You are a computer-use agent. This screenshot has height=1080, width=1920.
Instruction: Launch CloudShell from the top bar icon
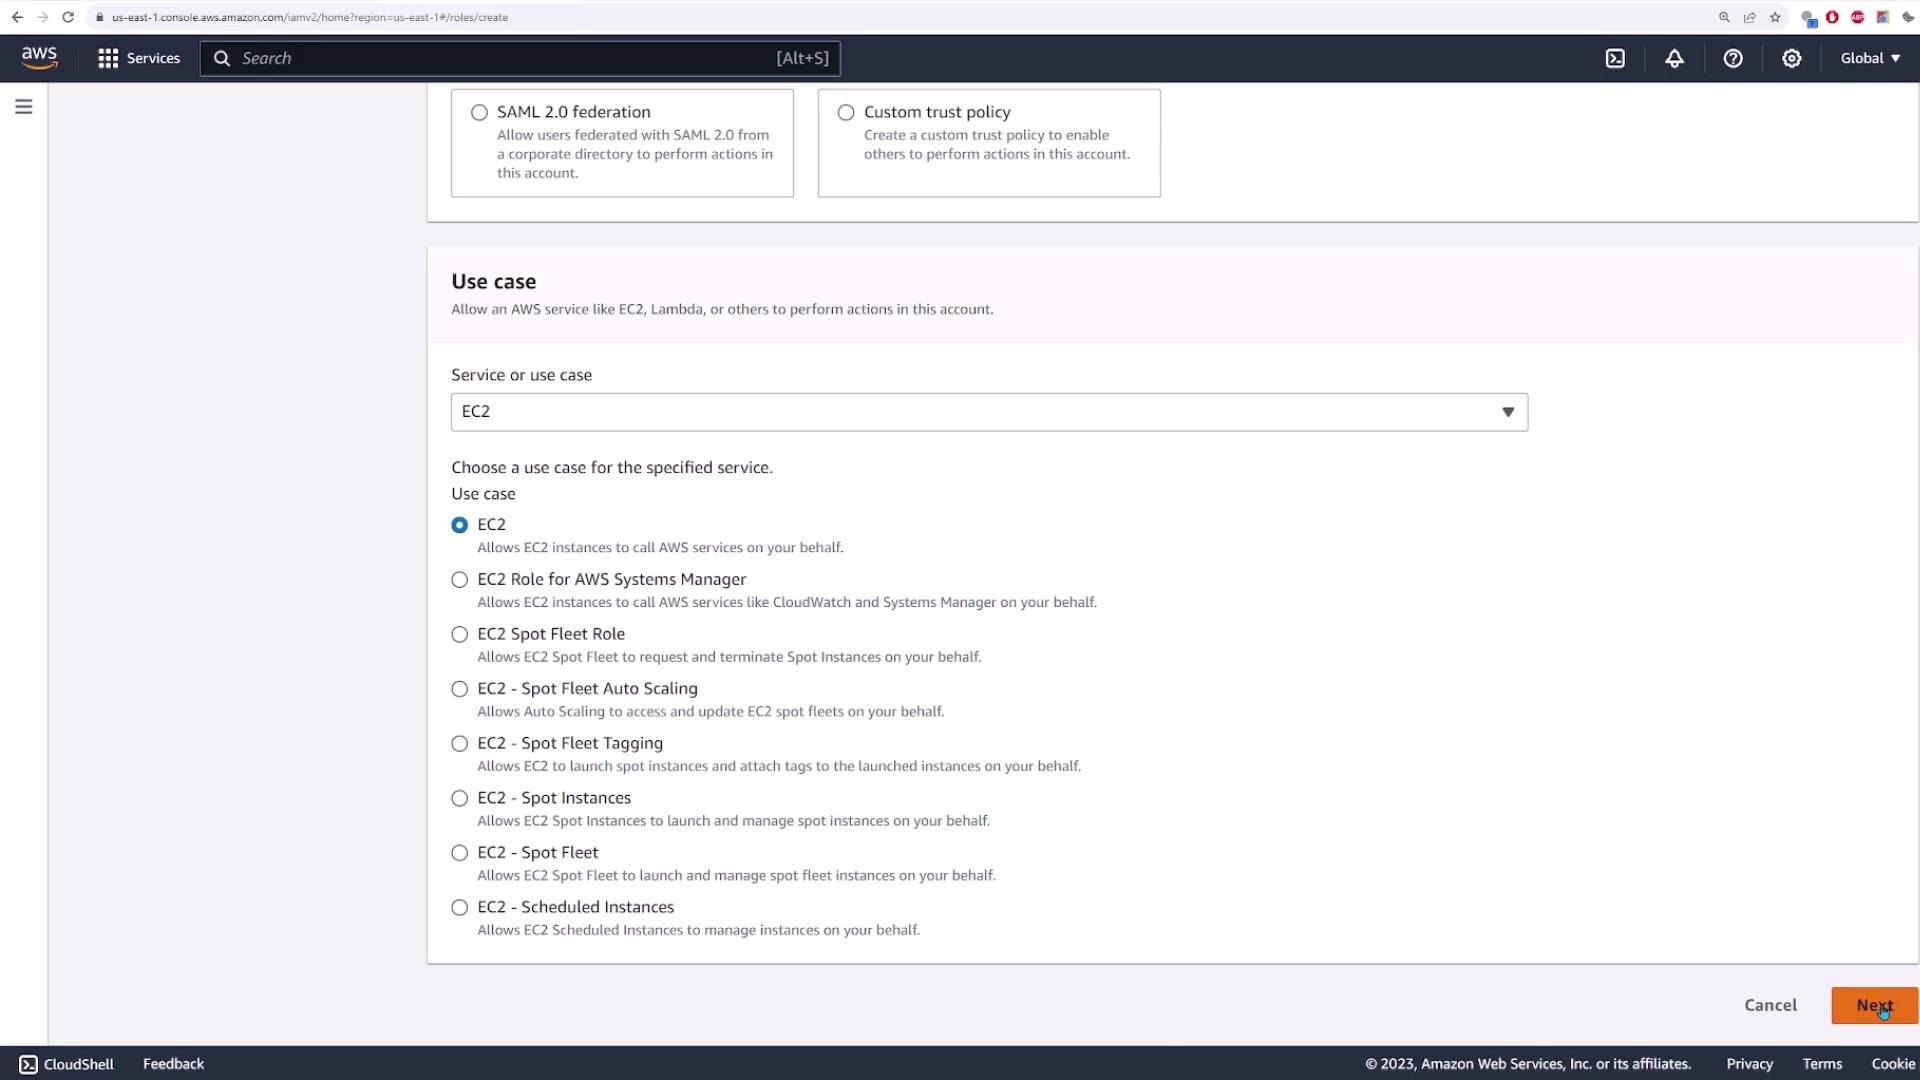(1615, 58)
